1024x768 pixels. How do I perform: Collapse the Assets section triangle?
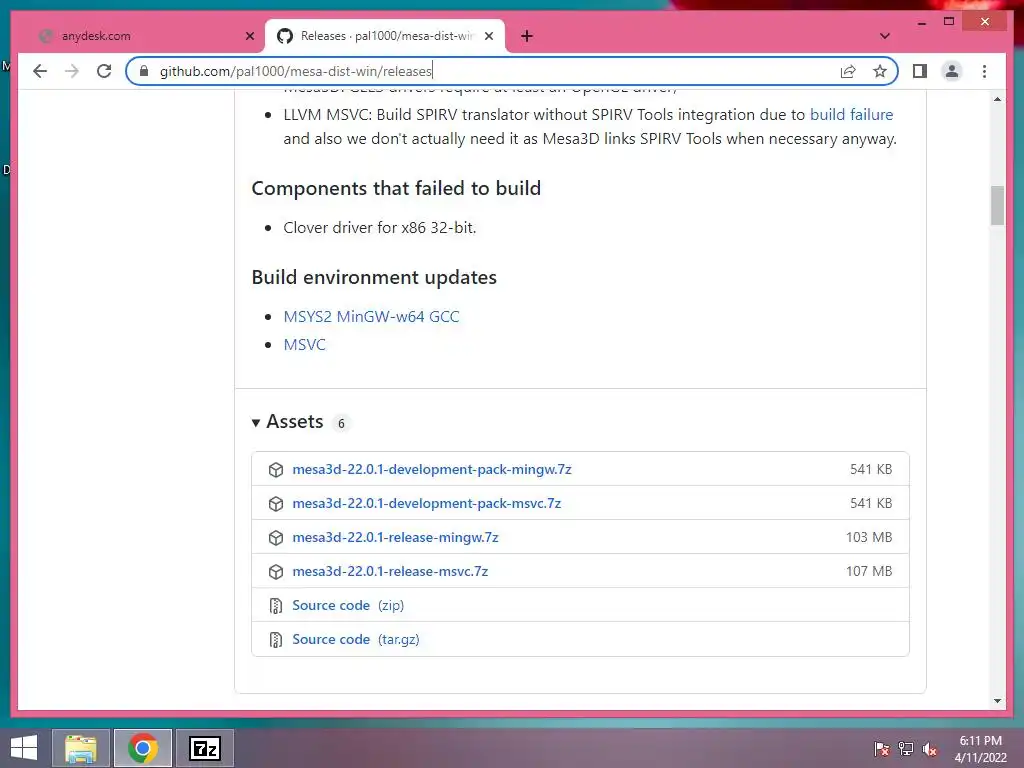point(256,423)
